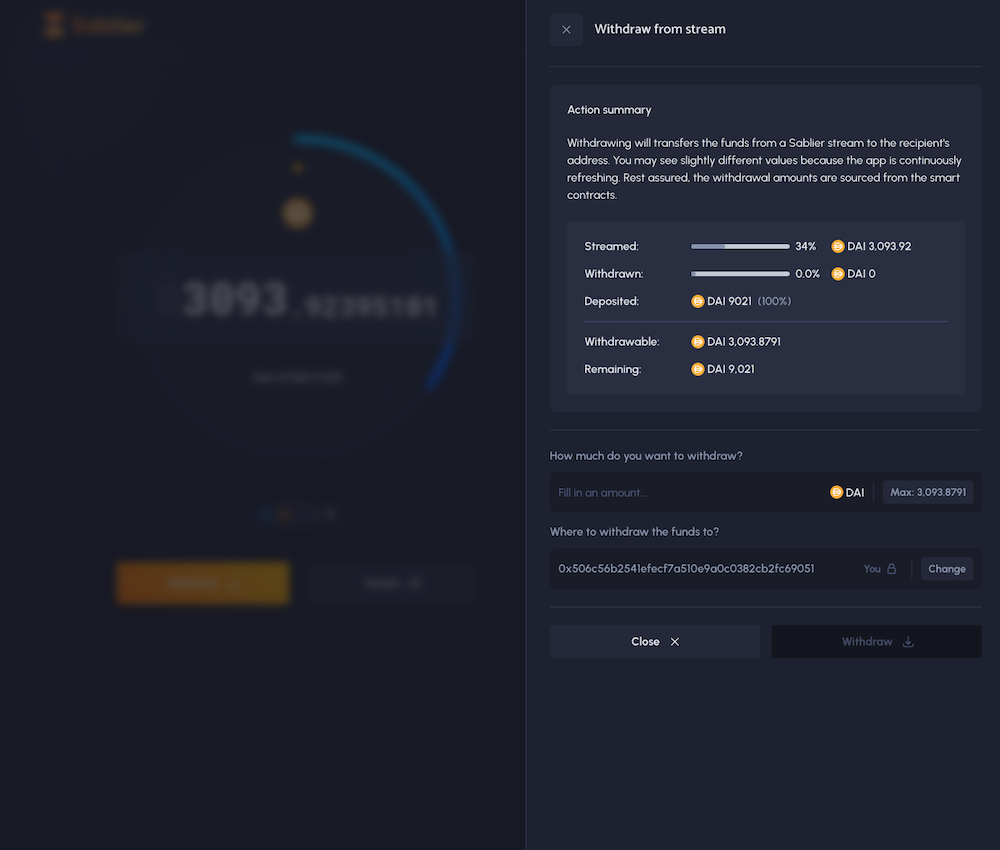Click the Withdrawn 0.0% progress bar

[740, 273]
